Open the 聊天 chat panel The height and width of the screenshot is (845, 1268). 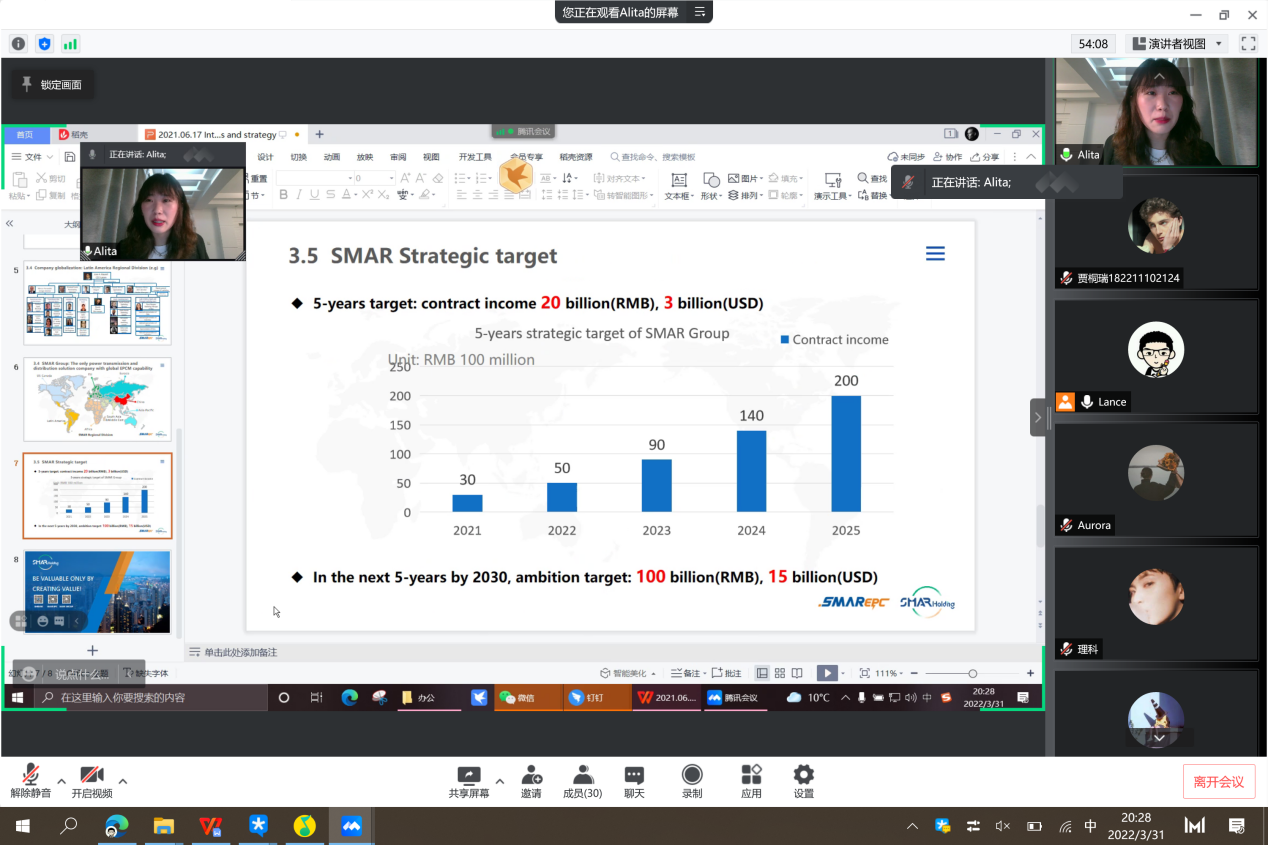(x=634, y=781)
